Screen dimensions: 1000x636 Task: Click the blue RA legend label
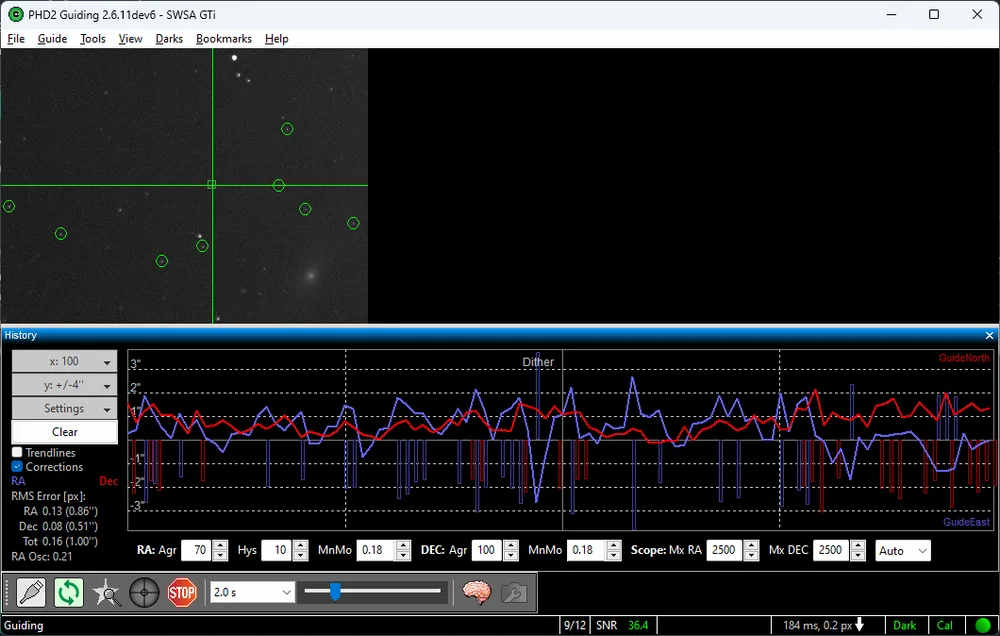[18, 481]
